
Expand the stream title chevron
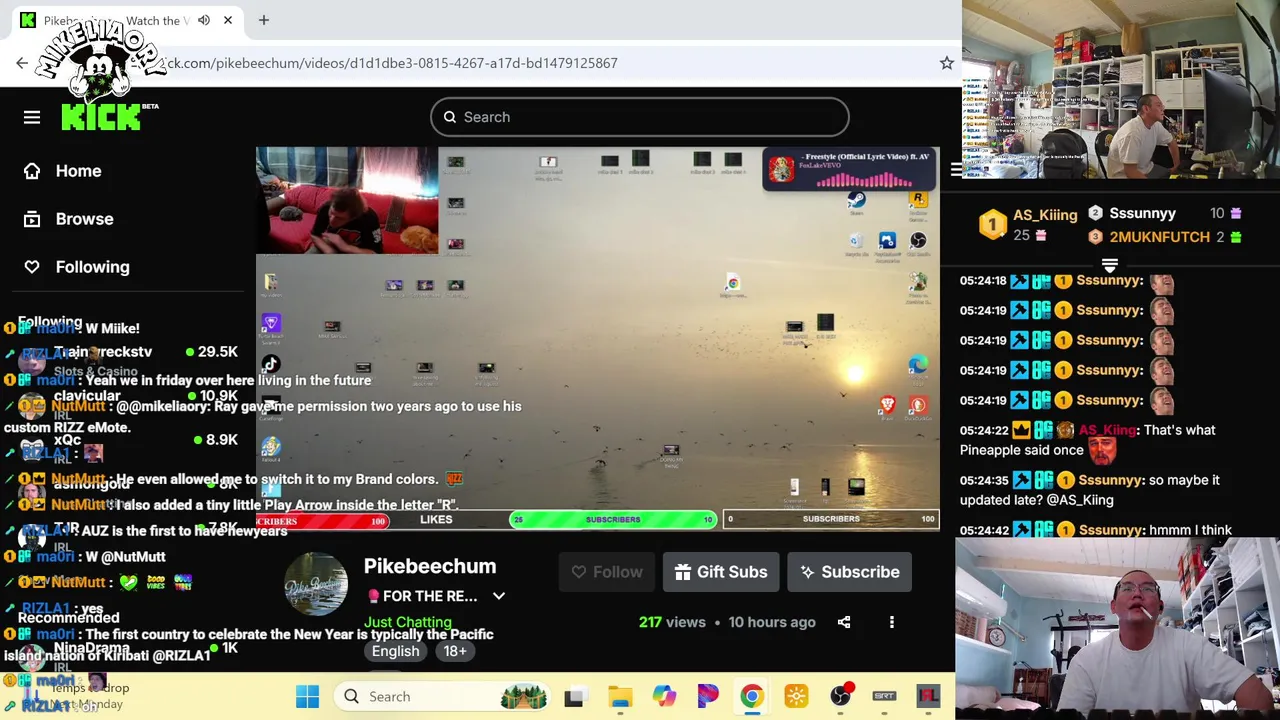pyautogui.click(x=498, y=596)
